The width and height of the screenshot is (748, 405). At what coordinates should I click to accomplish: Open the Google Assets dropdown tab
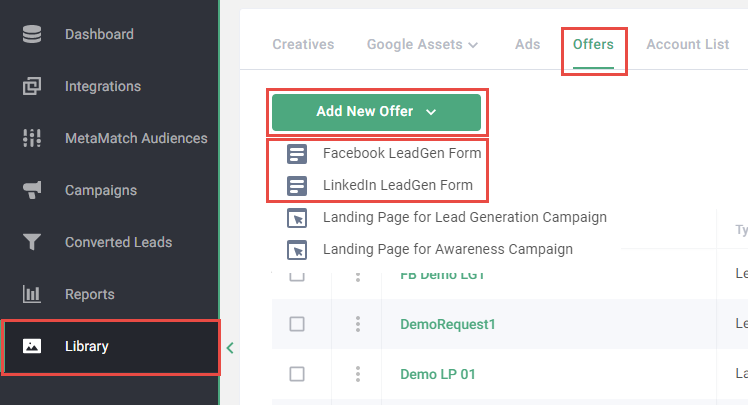tap(422, 45)
